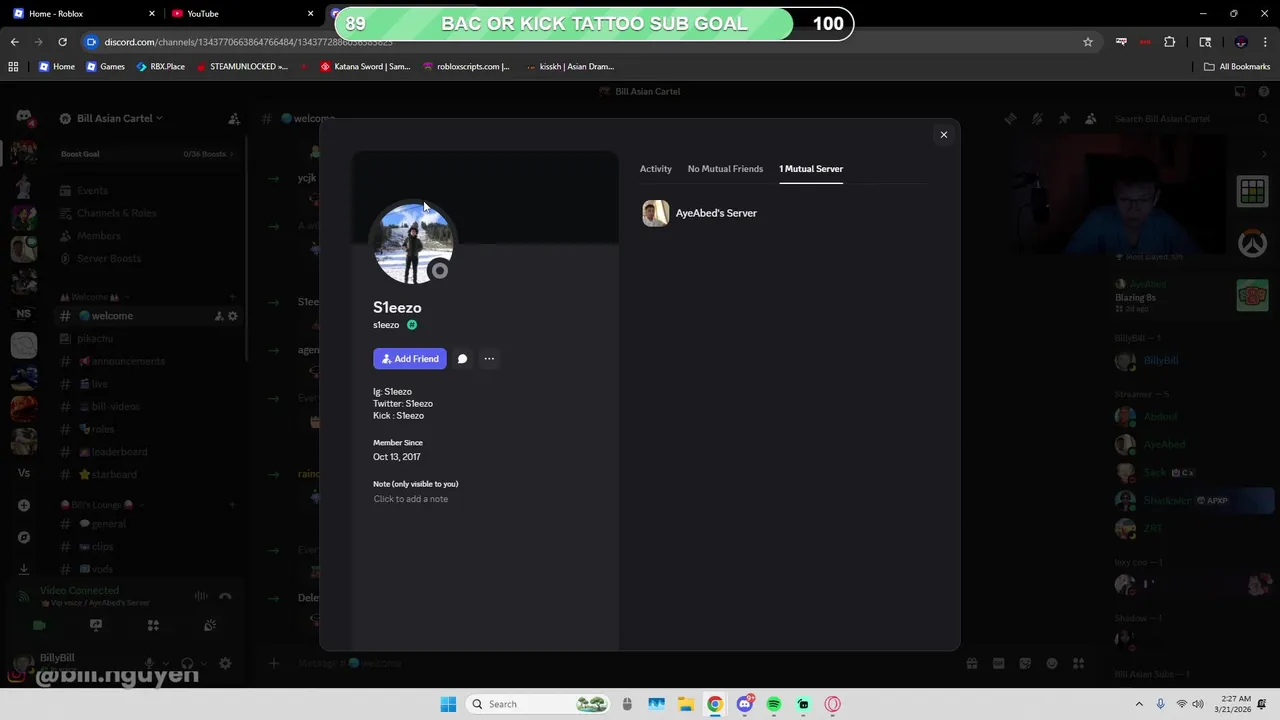Image resolution: width=1280 pixels, height=720 pixels.
Task: Open the three-dot More options on profile
Action: 489,359
